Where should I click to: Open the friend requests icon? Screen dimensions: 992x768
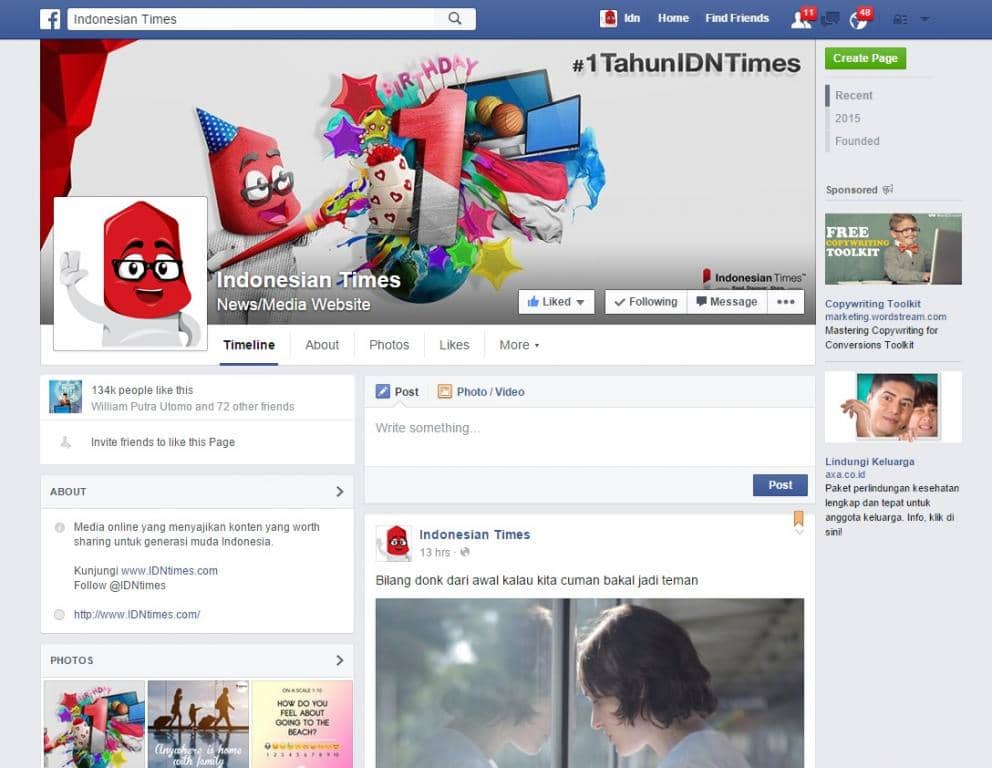point(800,18)
